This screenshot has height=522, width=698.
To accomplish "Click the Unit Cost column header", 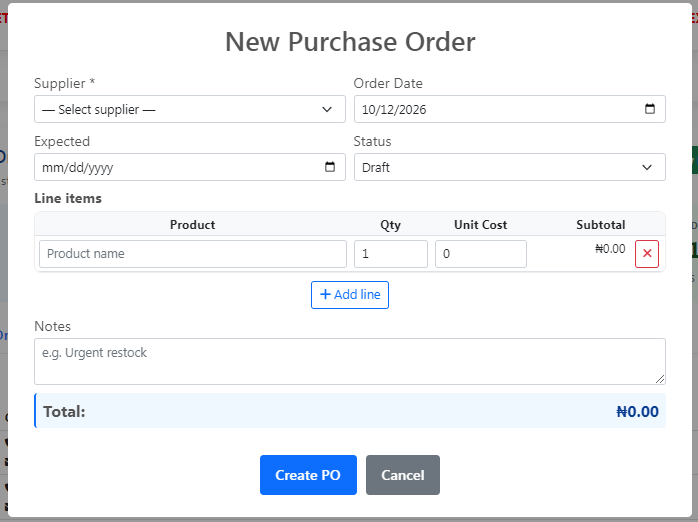I will click(481, 225).
